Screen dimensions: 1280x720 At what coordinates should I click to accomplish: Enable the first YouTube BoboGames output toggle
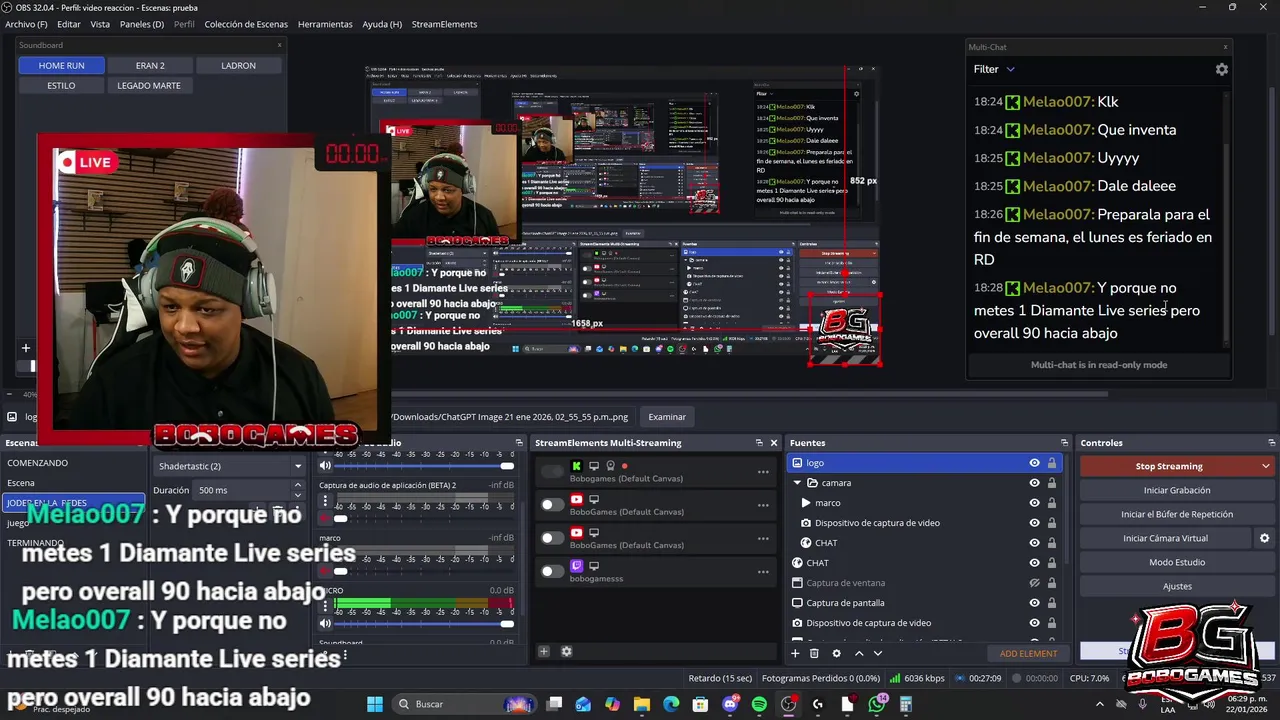[552, 505]
